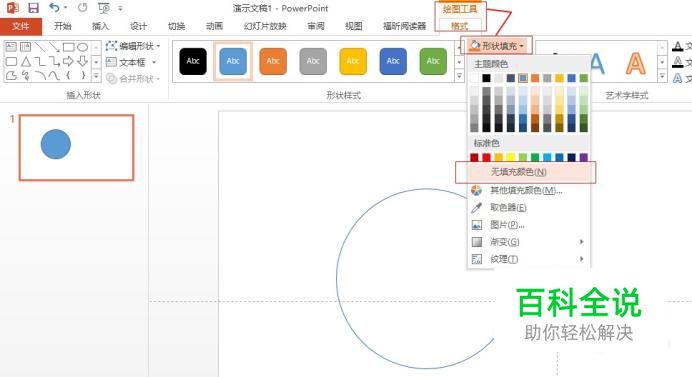692x377 pixels.
Task: Apply the light blue Abc shape style
Action: point(233,61)
